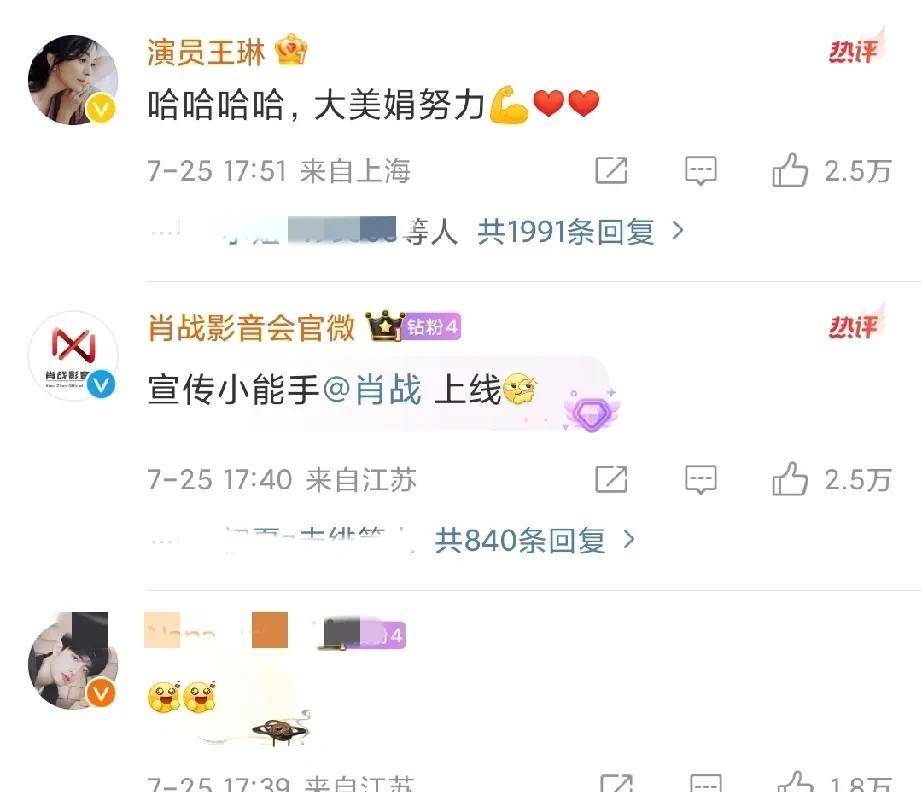Click the username 演员王琳
This screenshot has height=792, width=922.
[206, 52]
